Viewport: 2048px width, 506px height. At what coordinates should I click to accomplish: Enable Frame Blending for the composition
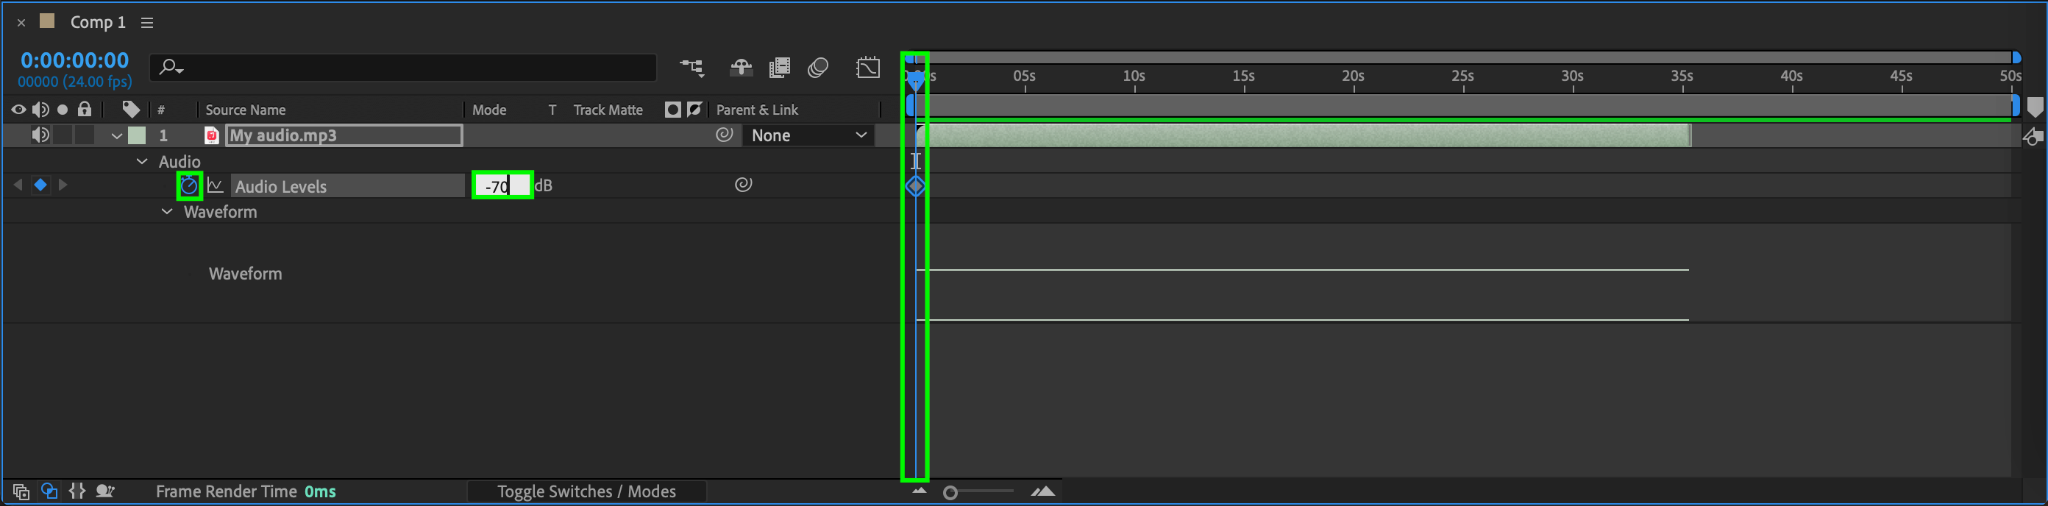pyautogui.click(x=779, y=67)
